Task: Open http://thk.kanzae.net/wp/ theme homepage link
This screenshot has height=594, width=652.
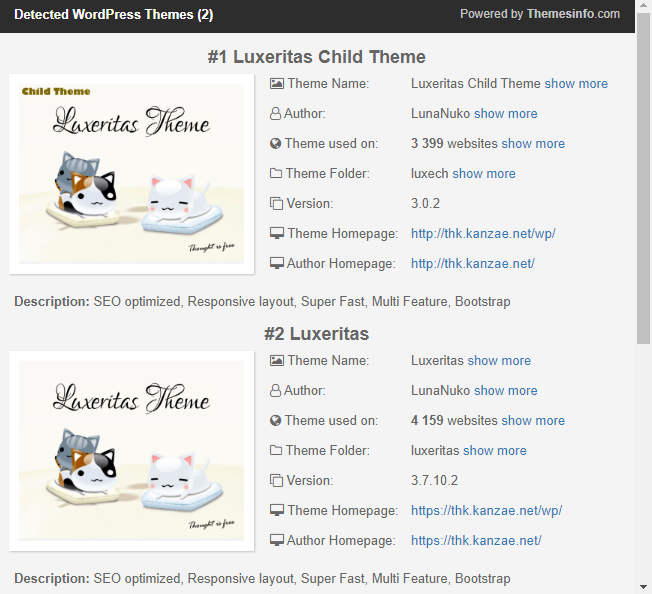Action: point(483,234)
